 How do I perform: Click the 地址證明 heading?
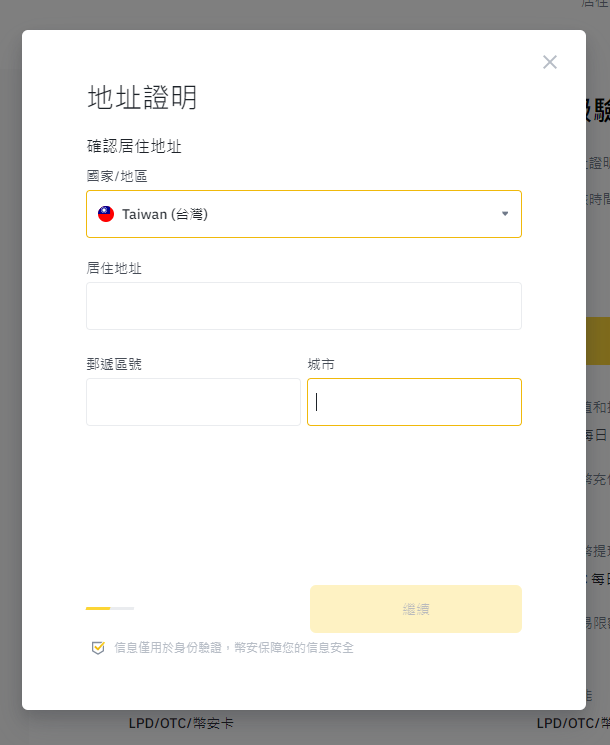click(142, 97)
